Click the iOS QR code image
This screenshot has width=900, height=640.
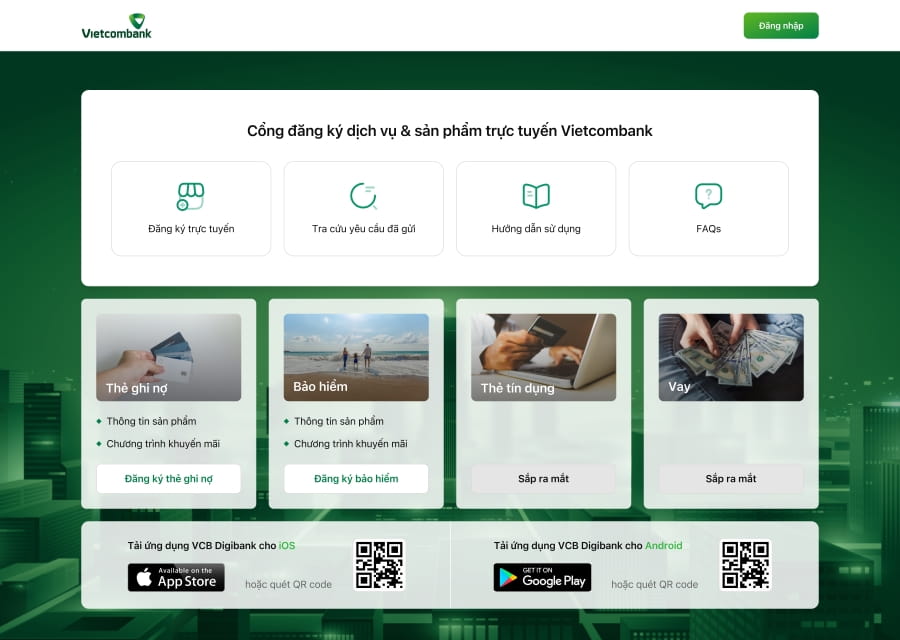tap(379, 566)
